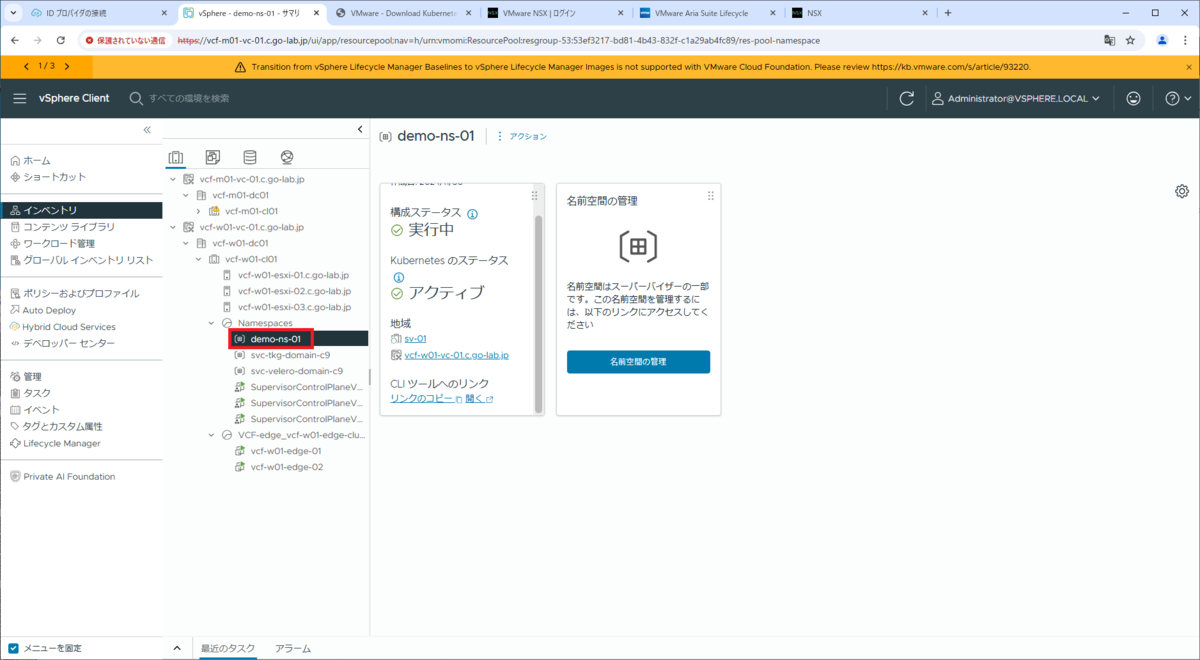Select vcf-w01-edge-01 VM in tree
The image size is (1200, 660).
point(286,451)
